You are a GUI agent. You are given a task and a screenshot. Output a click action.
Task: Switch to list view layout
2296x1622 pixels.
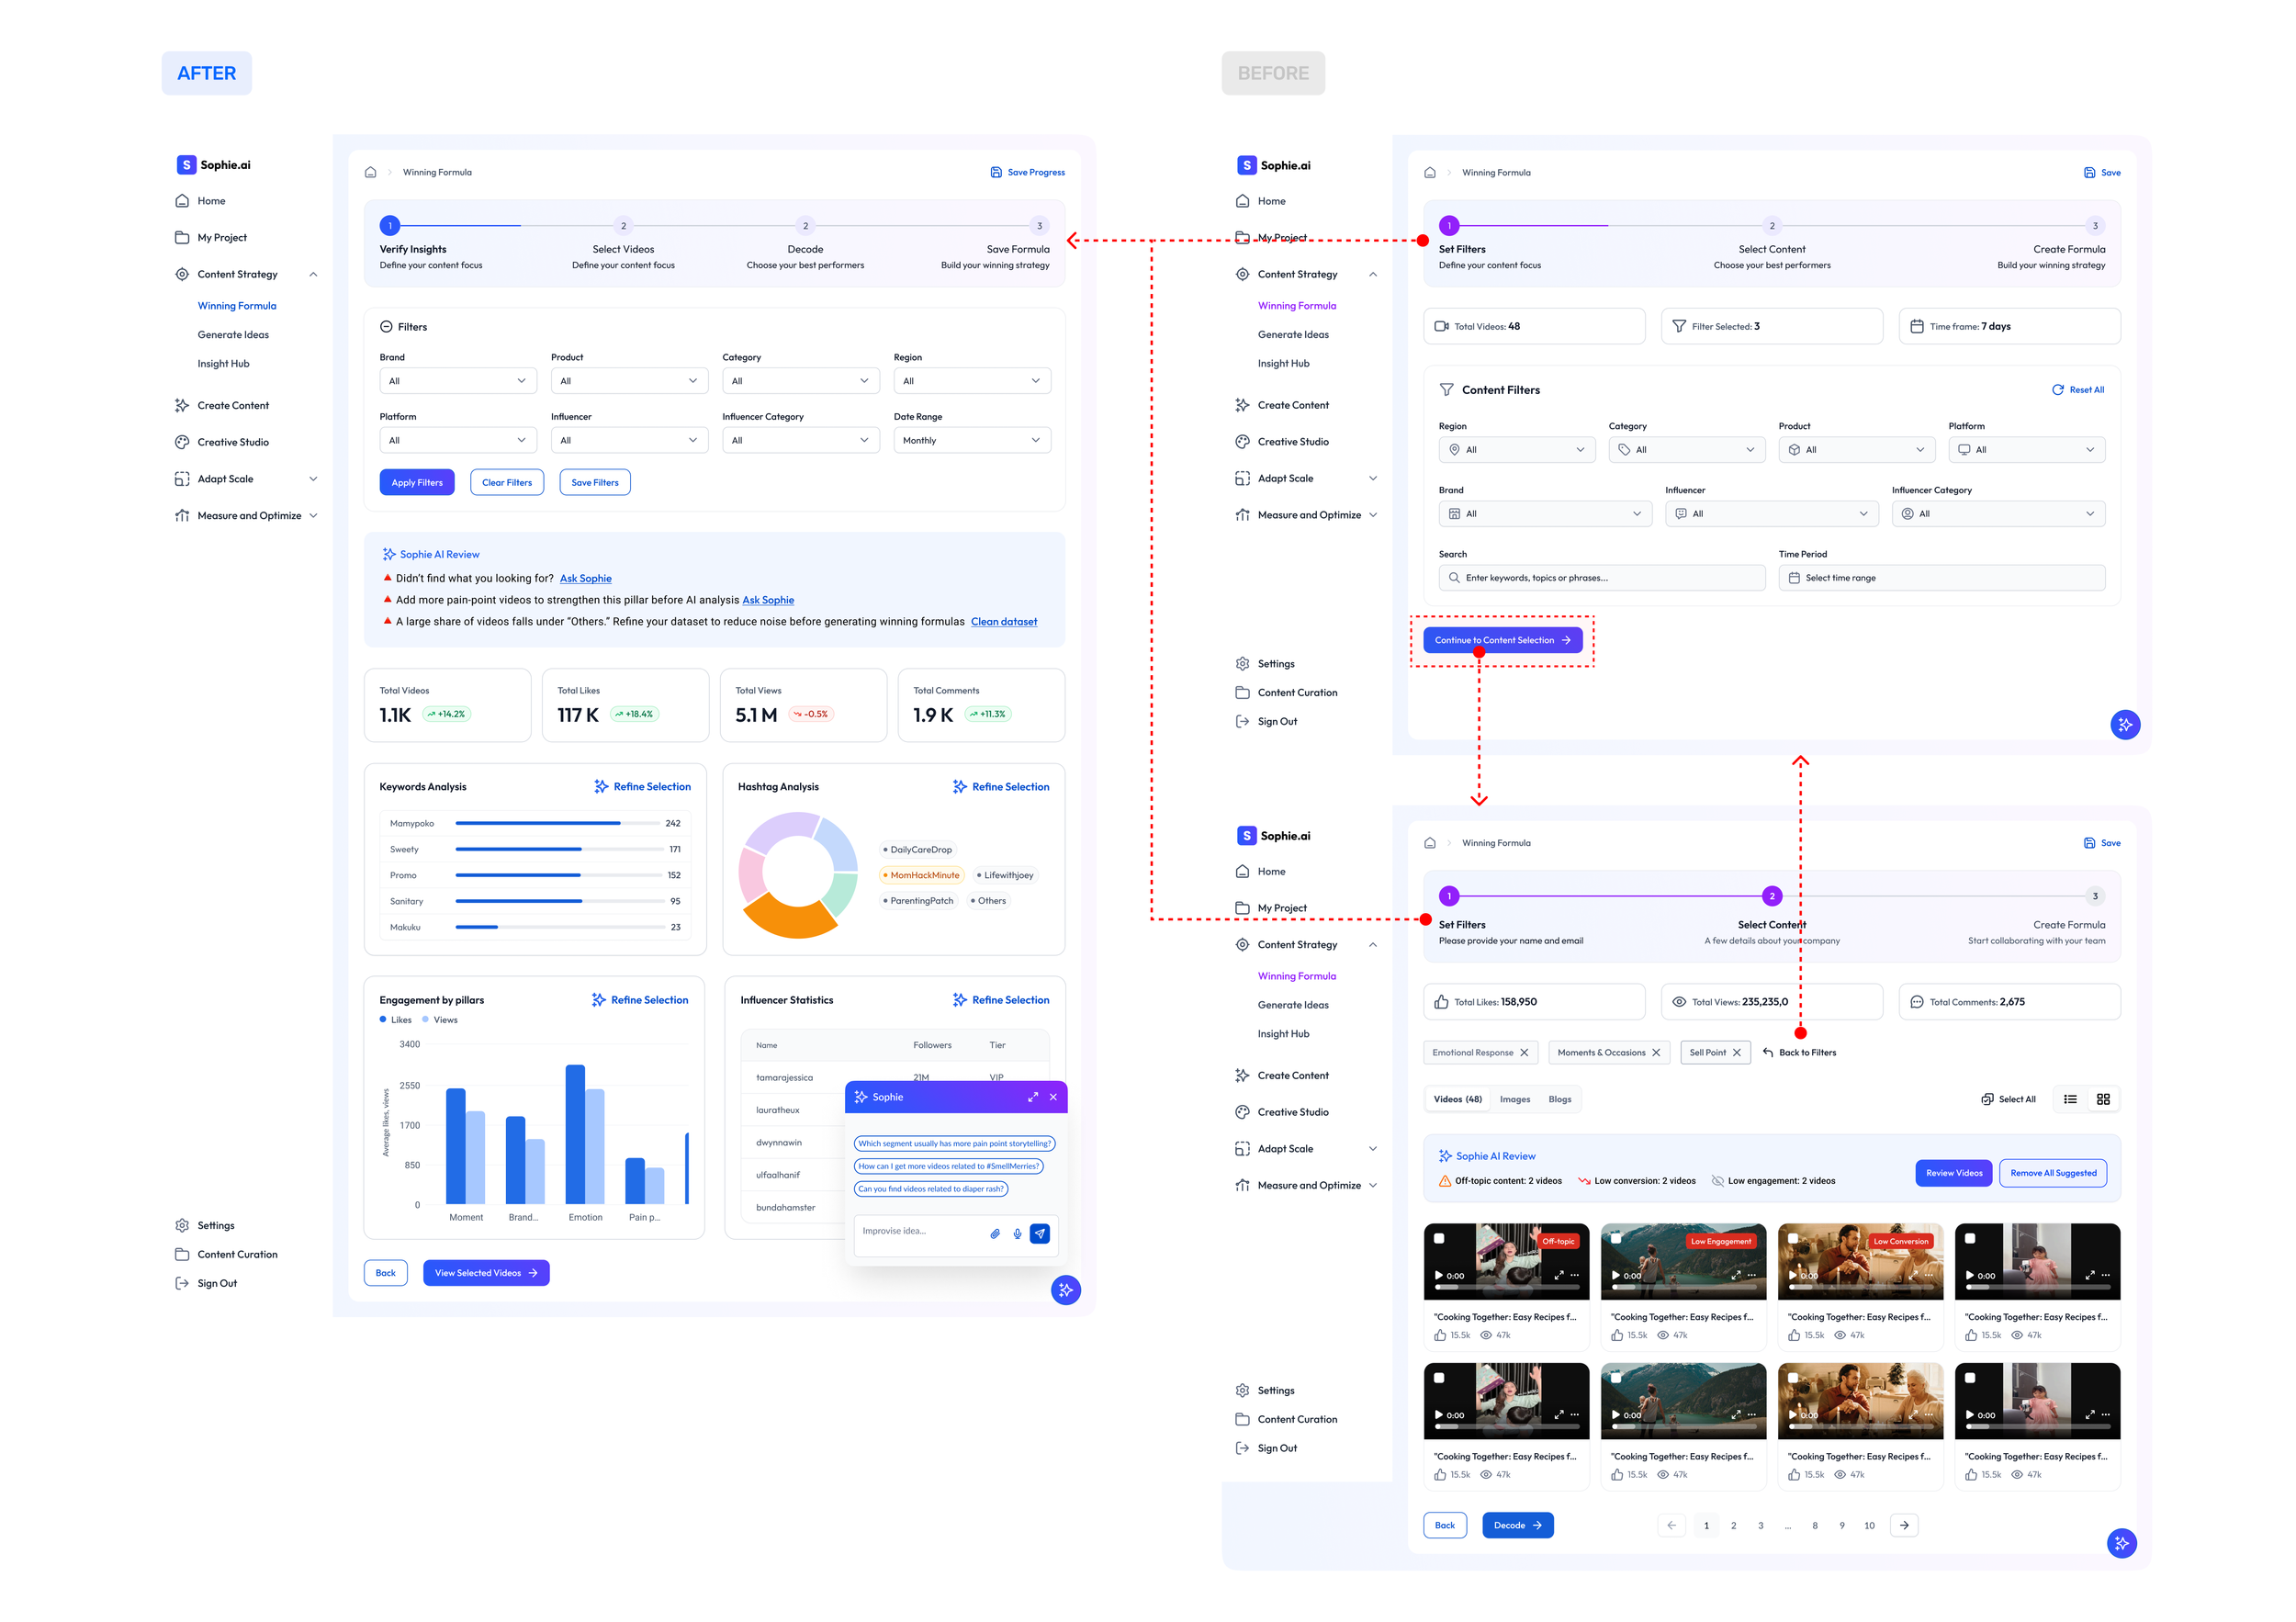(x=2070, y=1099)
